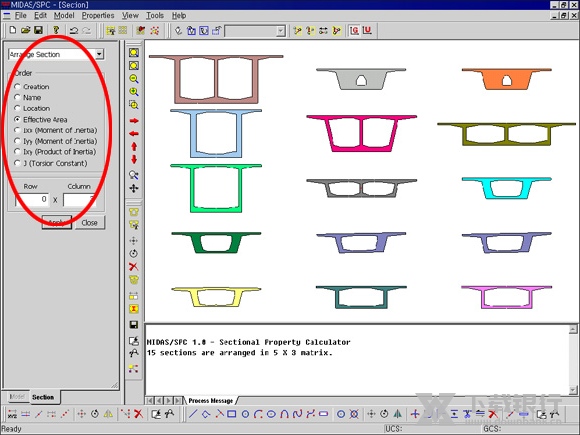Screen dimensions: 580x435
Task: Click the Row input field
Action: pos(32,199)
